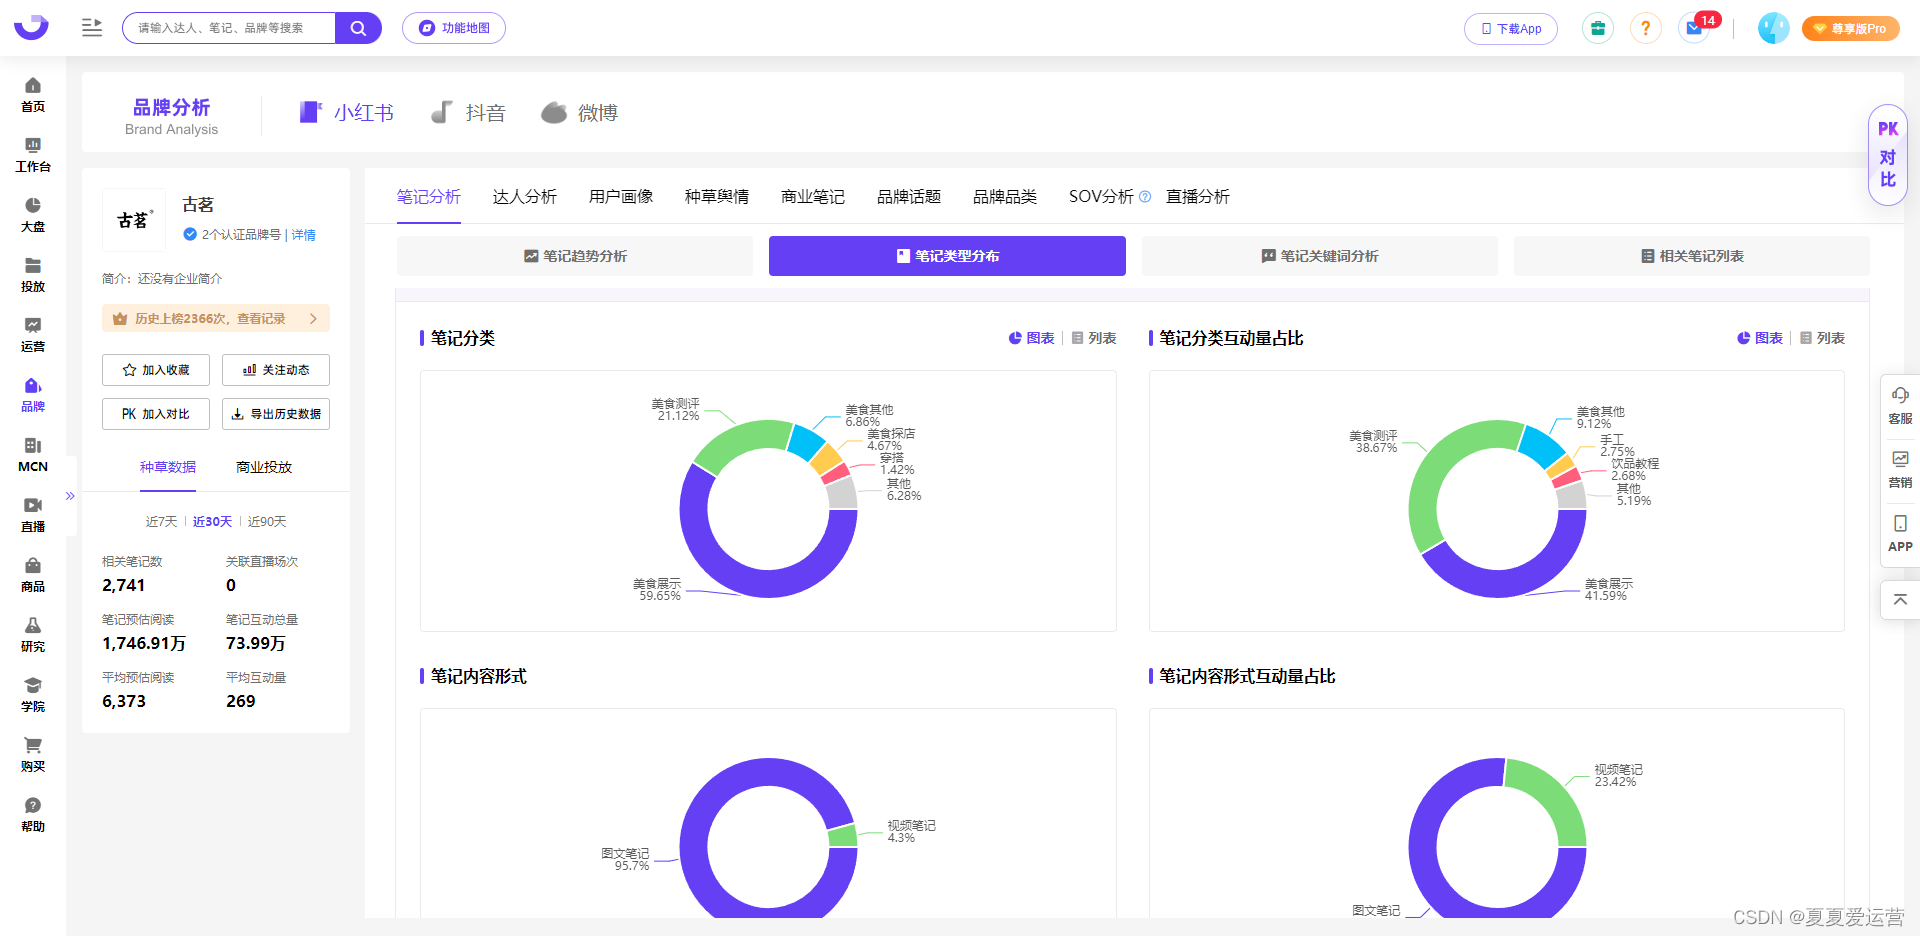Screen dimensions: 1920x936
Task: Go to 首页 home in sidebar
Action: 33,95
